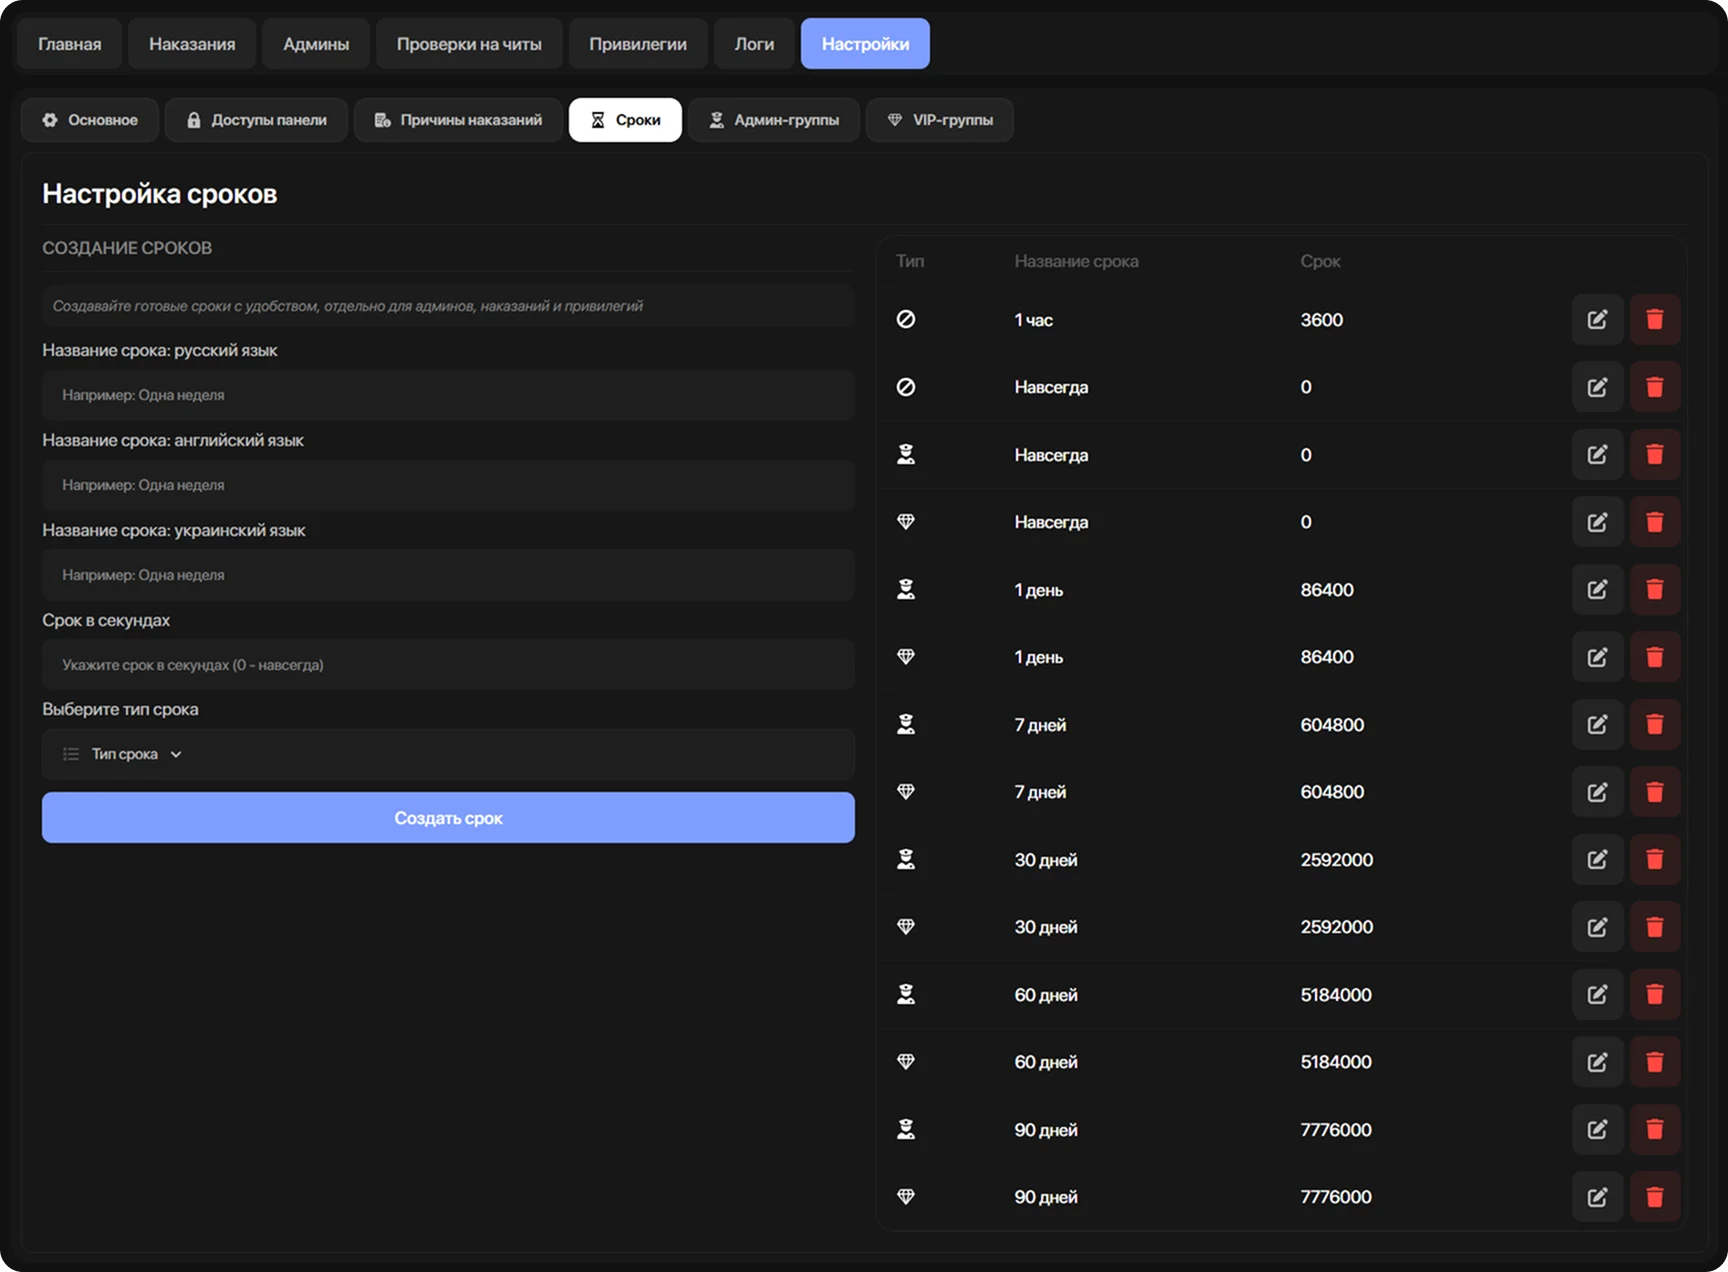Edit the VIP-type 'Навсегда' term
Viewport: 1728px width, 1272px height.
pos(1597,522)
